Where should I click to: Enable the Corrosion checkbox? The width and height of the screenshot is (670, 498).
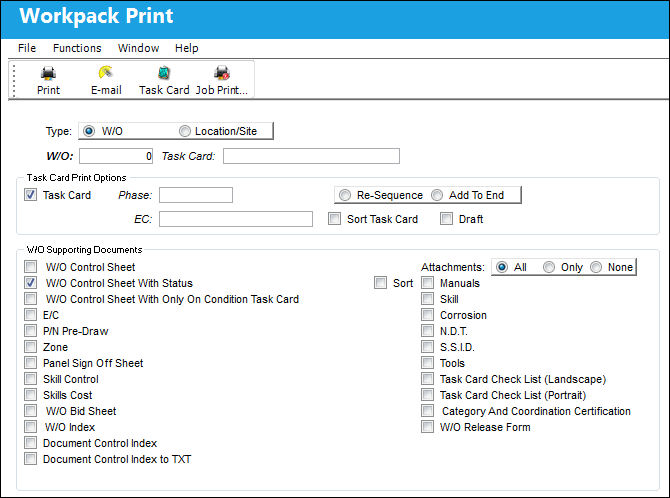pyautogui.click(x=427, y=315)
